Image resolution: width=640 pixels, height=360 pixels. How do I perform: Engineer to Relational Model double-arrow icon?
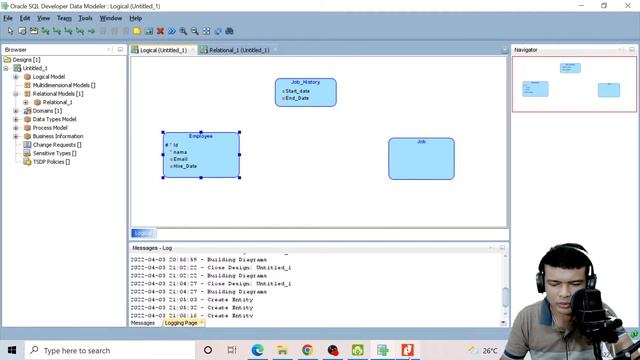[172, 31]
